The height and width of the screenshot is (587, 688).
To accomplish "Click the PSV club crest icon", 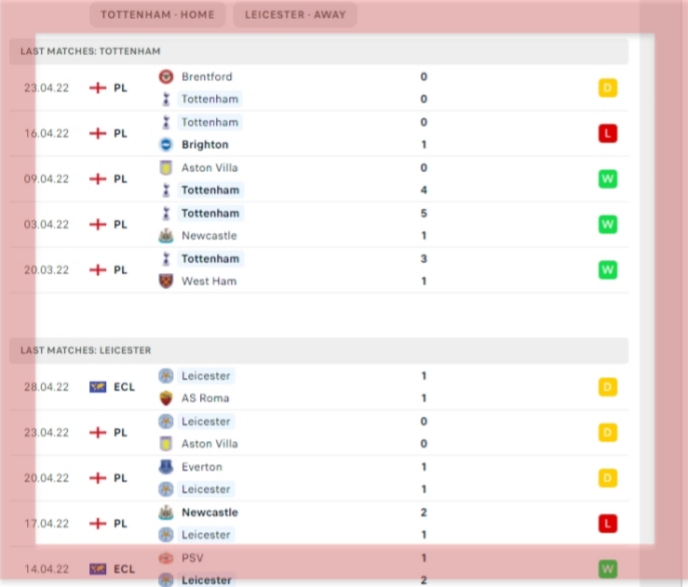I will click(x=166, y=557).
